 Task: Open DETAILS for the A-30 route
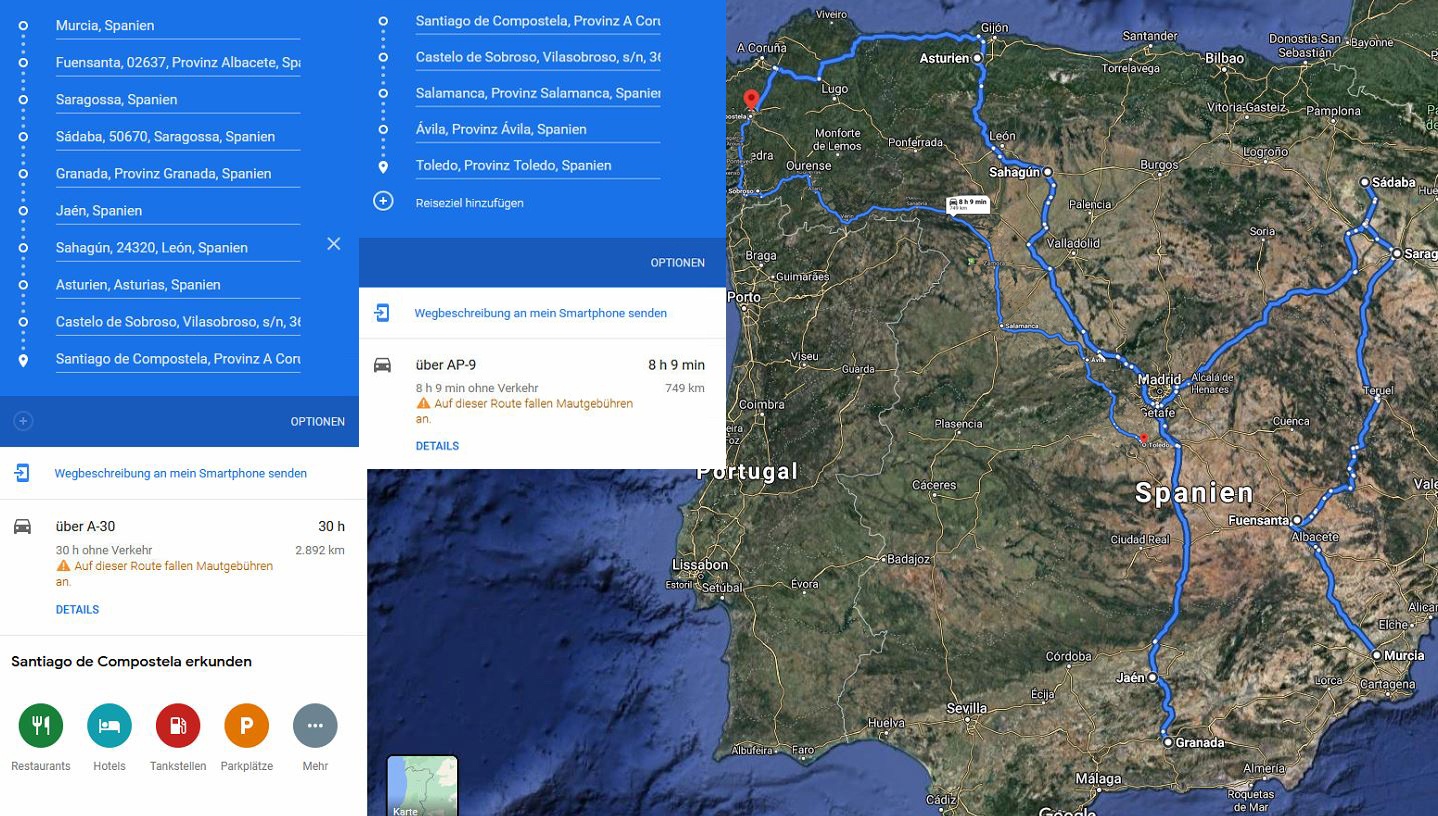[77, 610]
